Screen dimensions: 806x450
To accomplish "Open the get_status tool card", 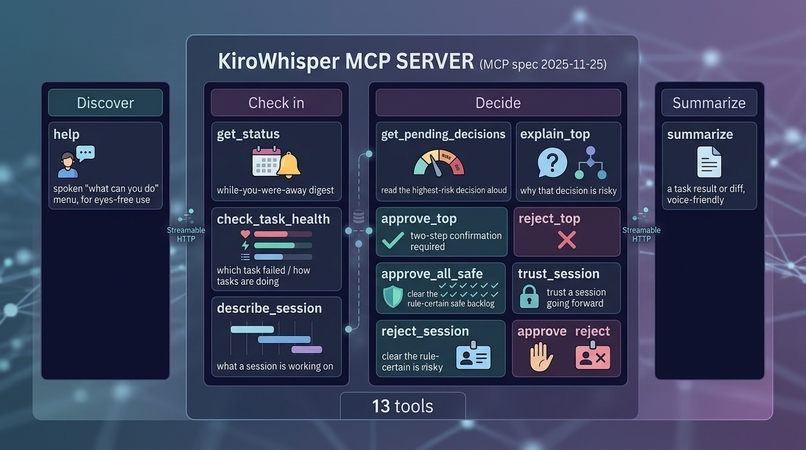I will [277, 161].
